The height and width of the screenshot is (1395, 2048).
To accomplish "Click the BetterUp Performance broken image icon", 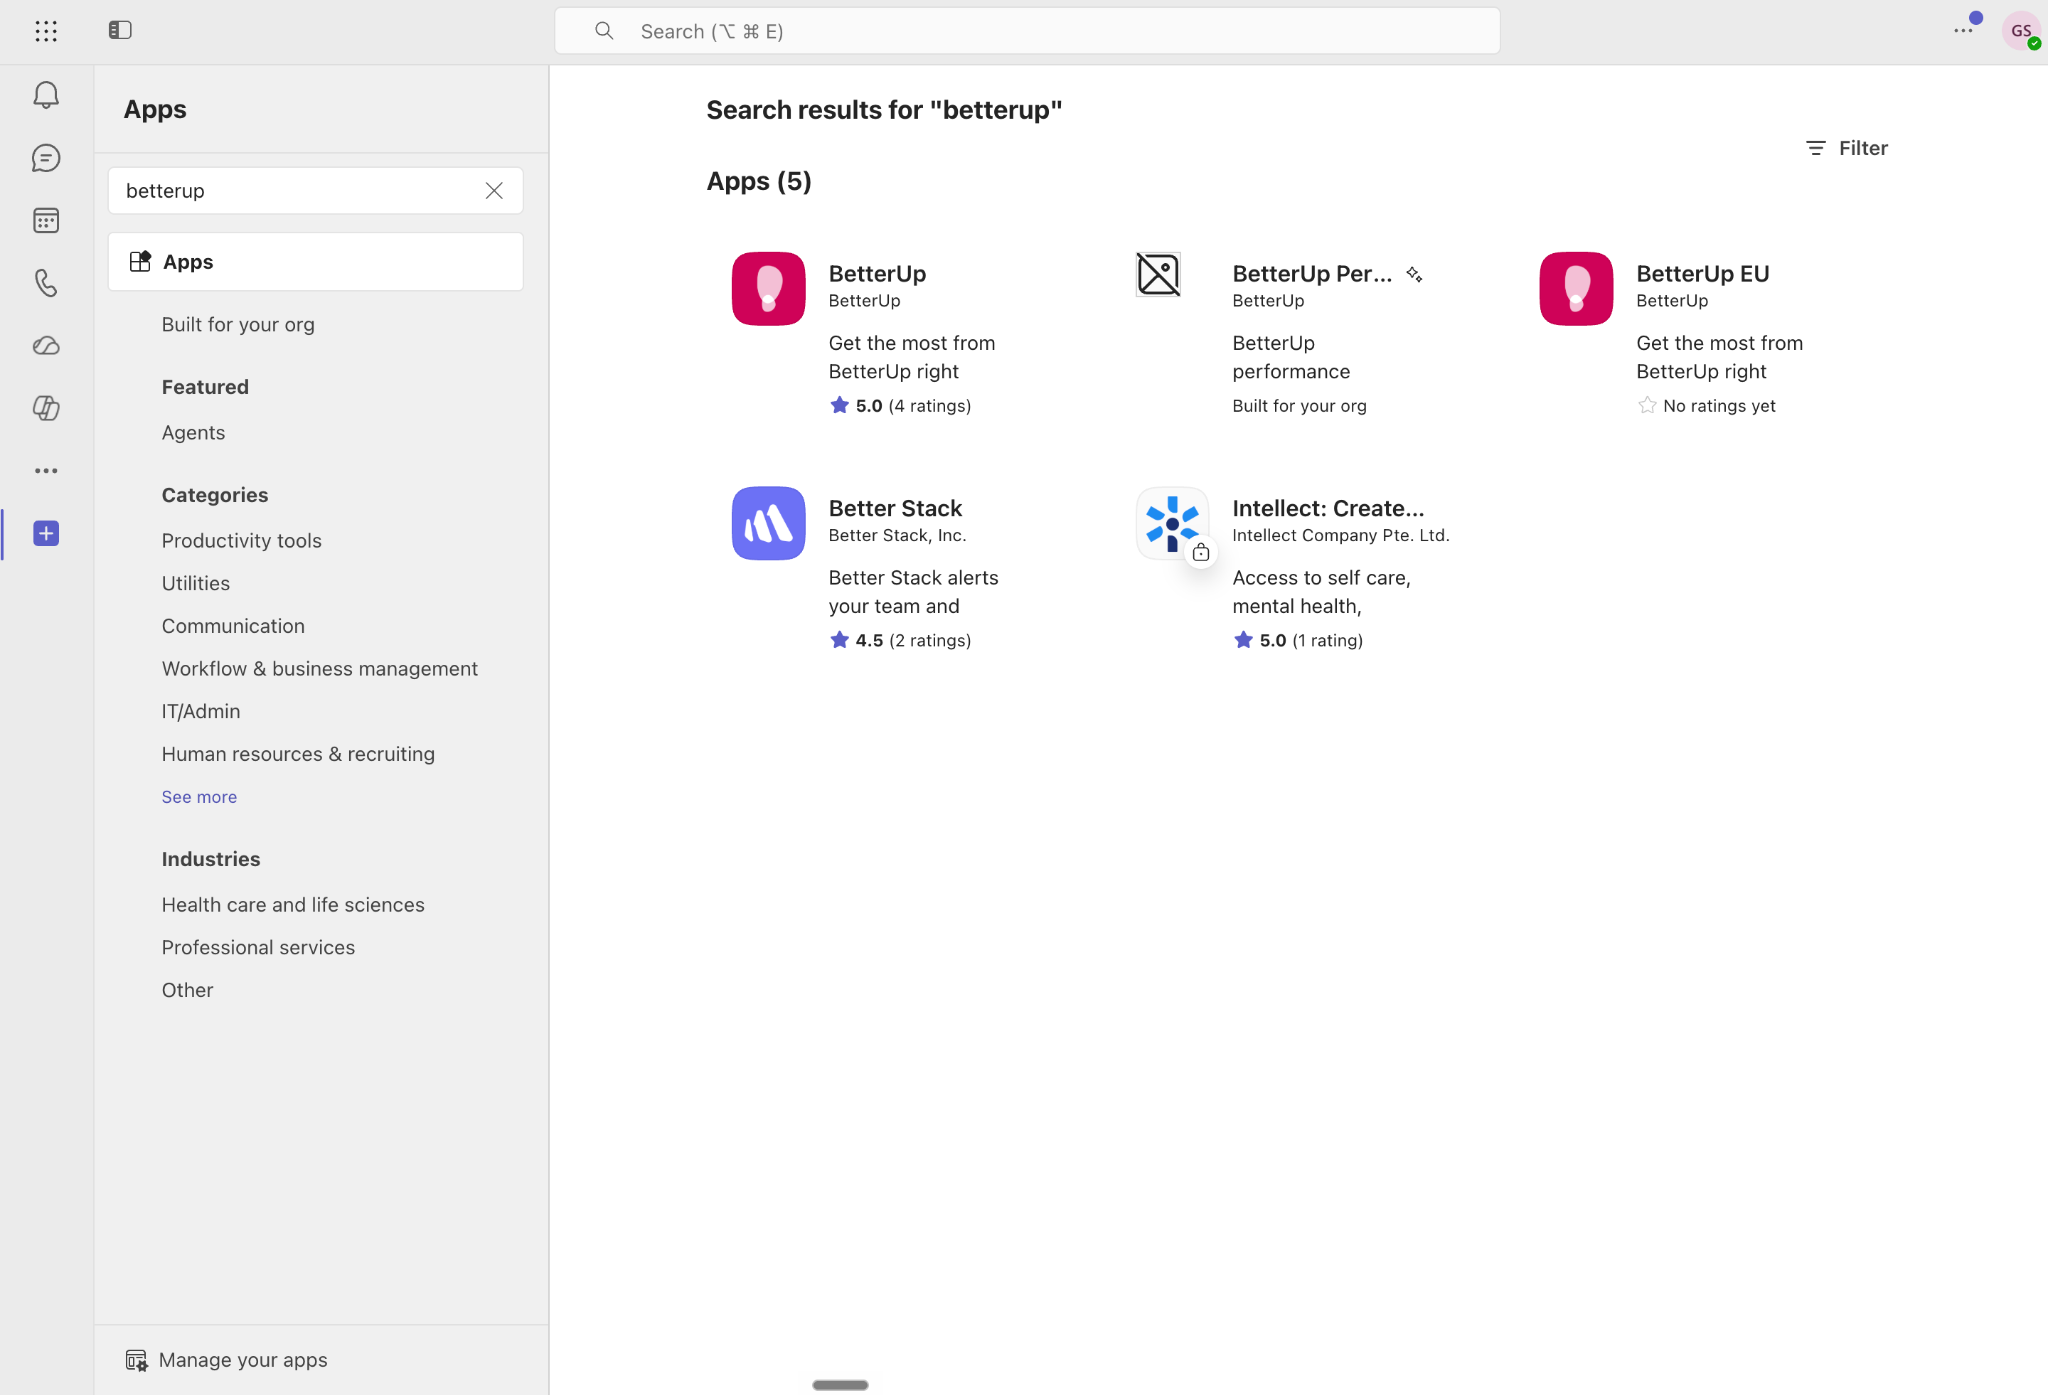I will coord(1158,274).
